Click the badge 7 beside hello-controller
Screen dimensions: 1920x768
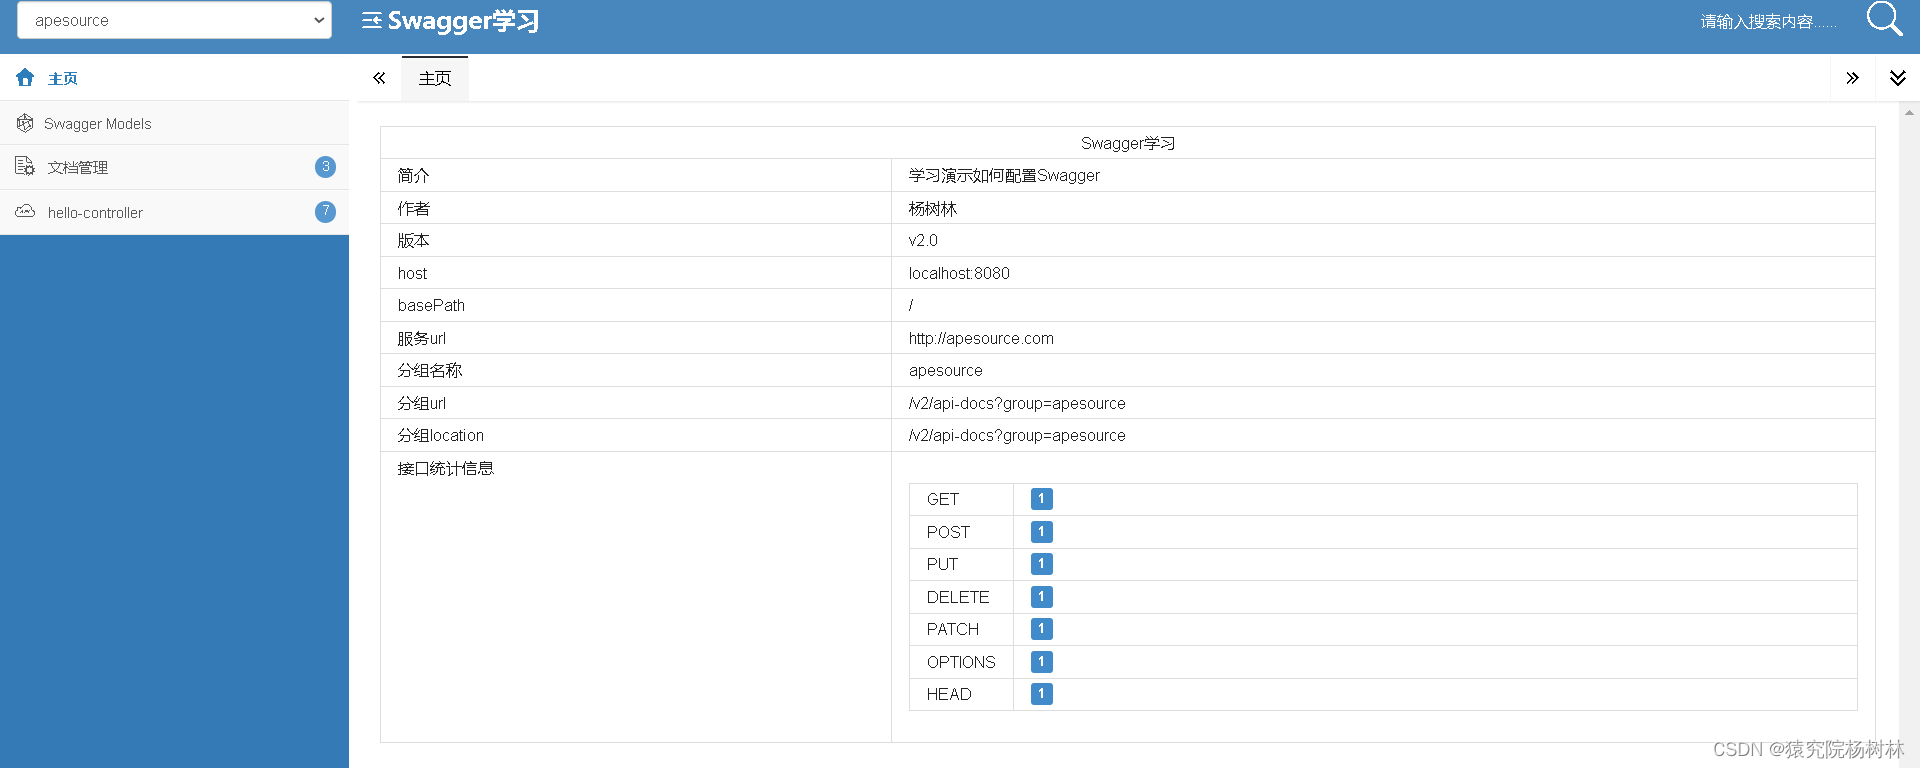325,212
